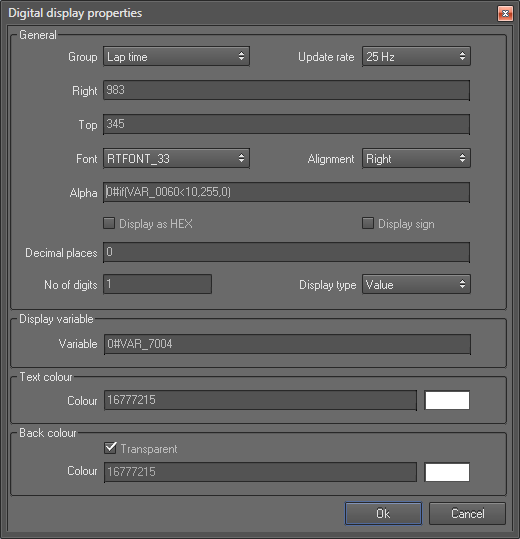Image resolution: width=520 pixels, height=539 pixels.
Task: Click into the Right position field
Action: pos(286,90)
